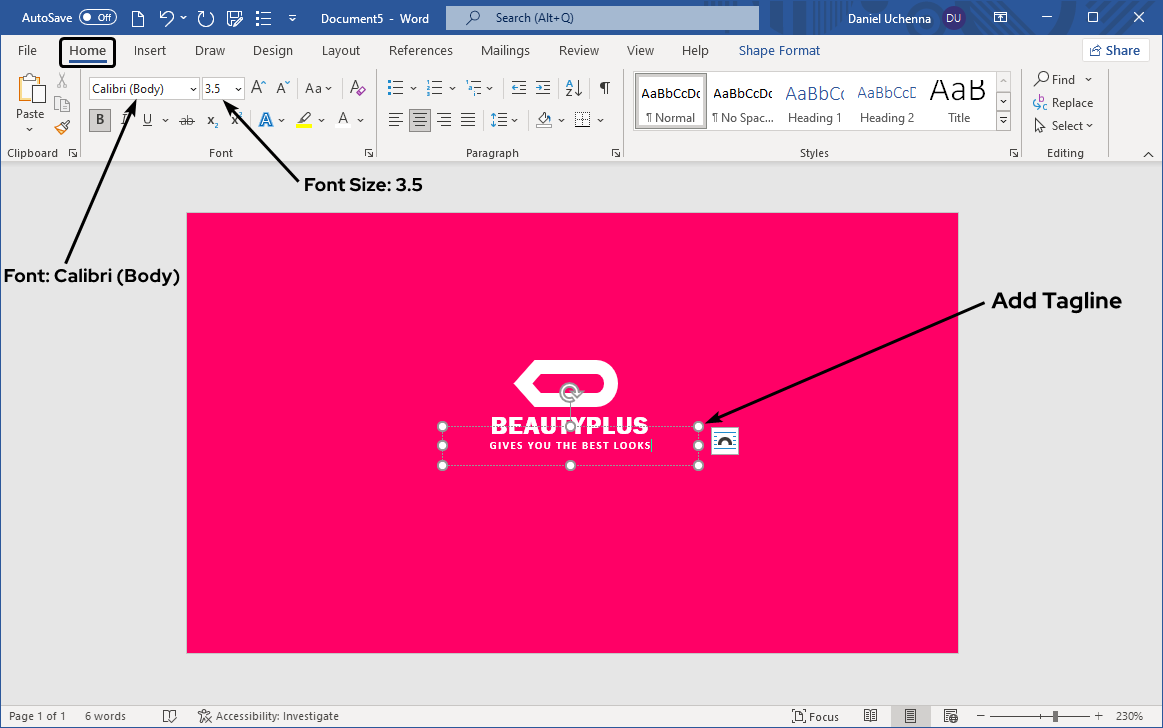This screenshot has width=1163, height=728.
Task: Apply bullet list formatting
Action: click(396, 88)
